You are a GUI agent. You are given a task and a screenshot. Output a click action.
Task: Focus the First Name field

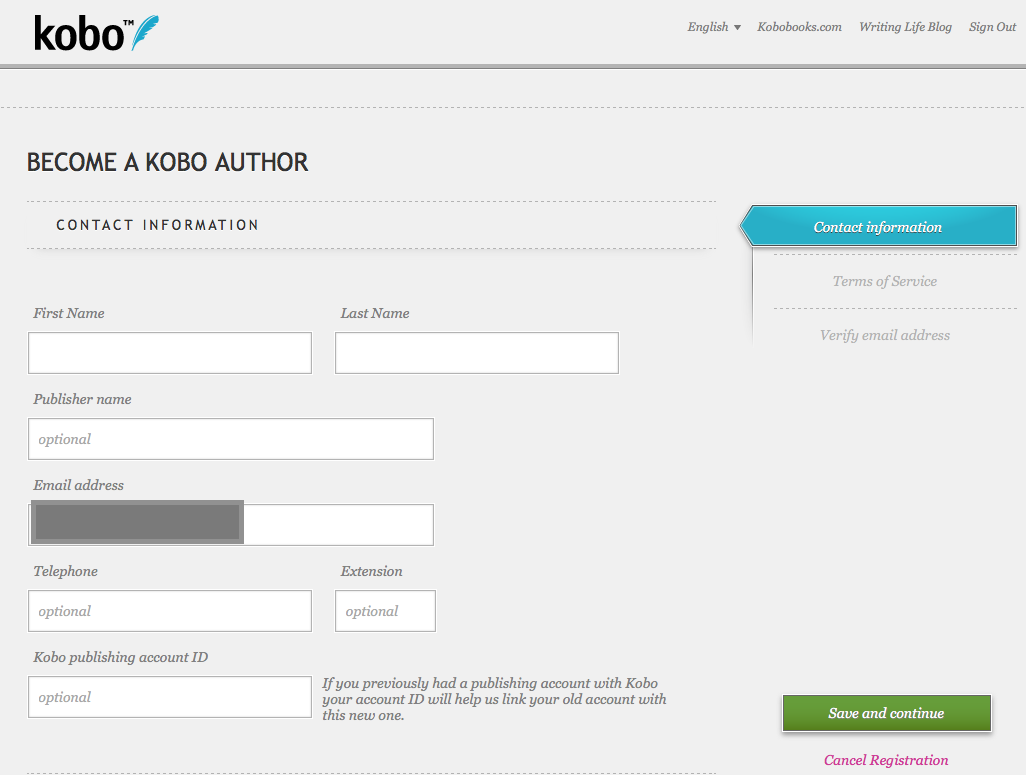tap(170, 353)
